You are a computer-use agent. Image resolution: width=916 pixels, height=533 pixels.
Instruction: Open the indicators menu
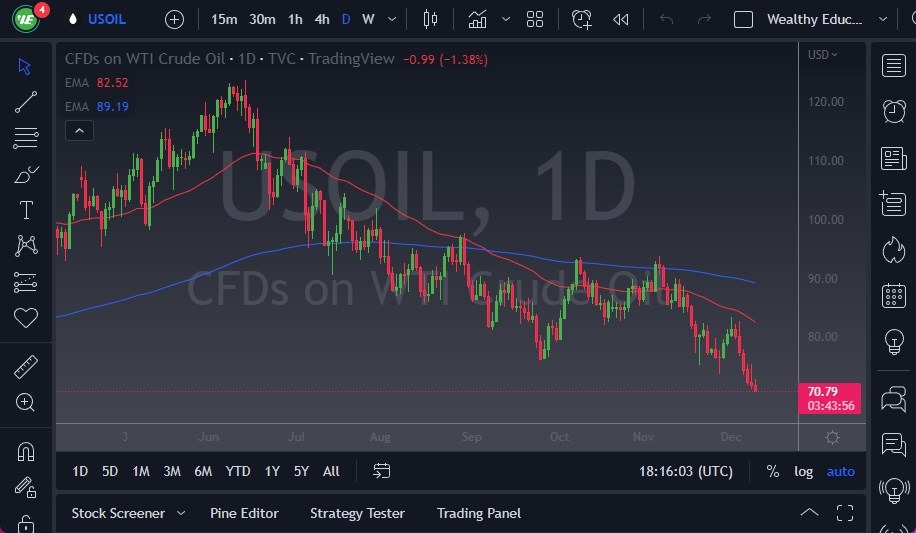pos(477,19)
